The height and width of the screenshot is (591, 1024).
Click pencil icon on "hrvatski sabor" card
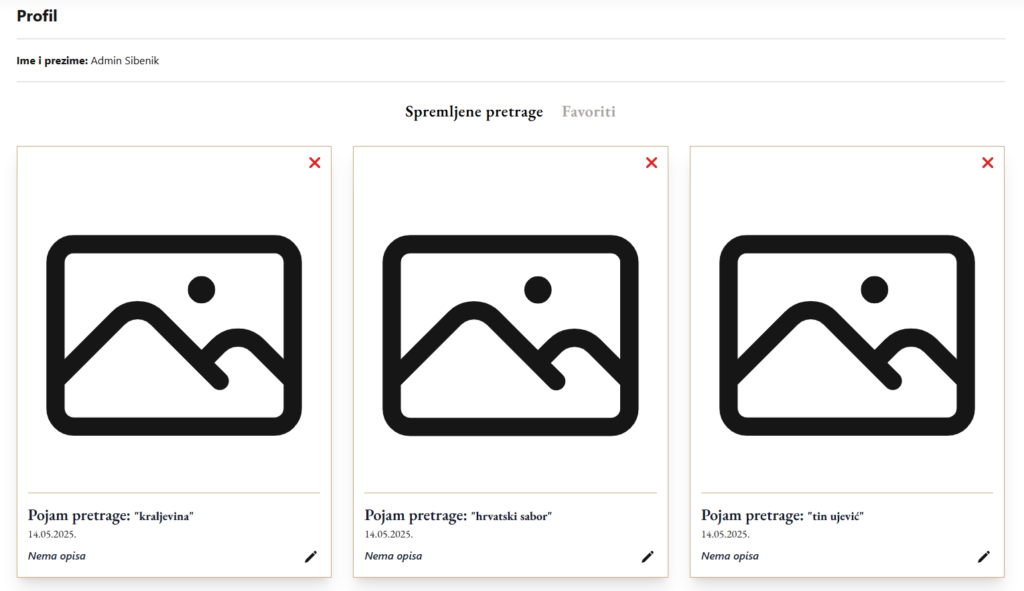[647, 556]
